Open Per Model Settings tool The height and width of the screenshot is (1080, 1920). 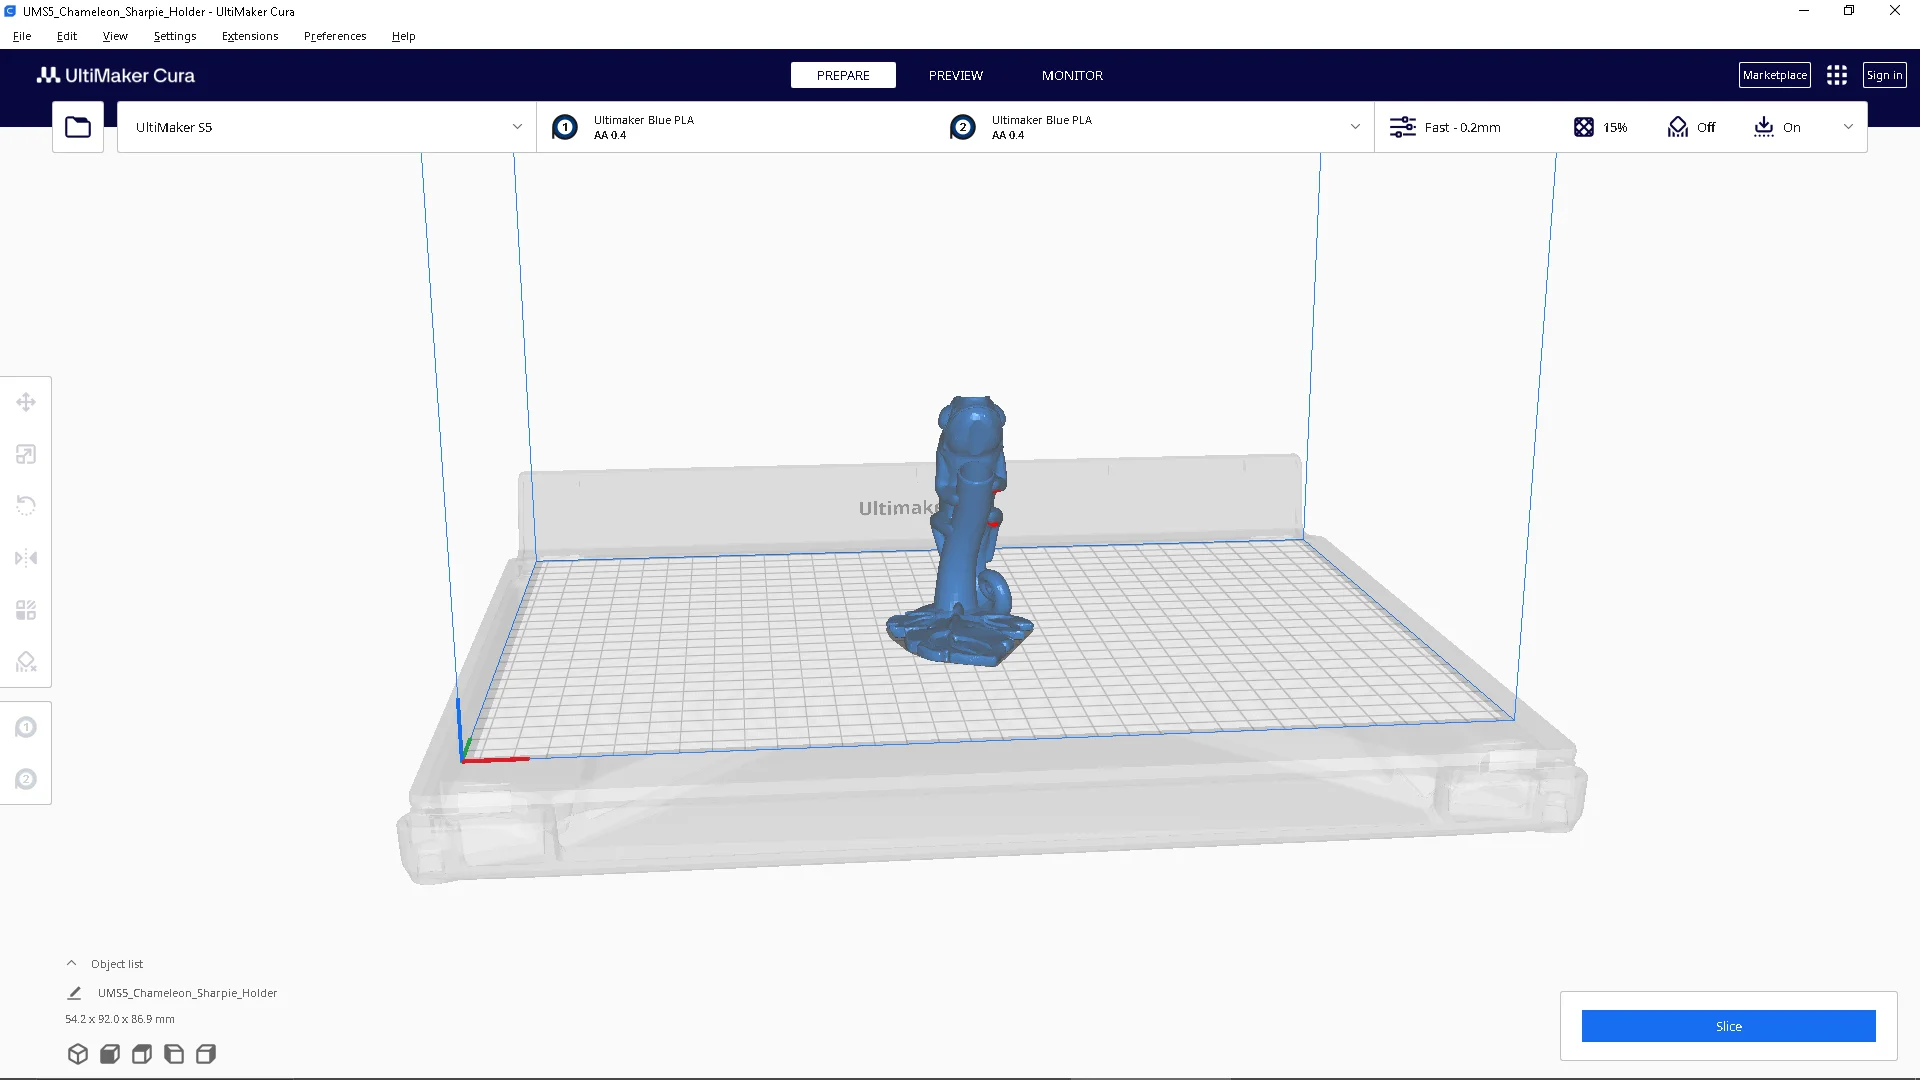click(26, 610)
